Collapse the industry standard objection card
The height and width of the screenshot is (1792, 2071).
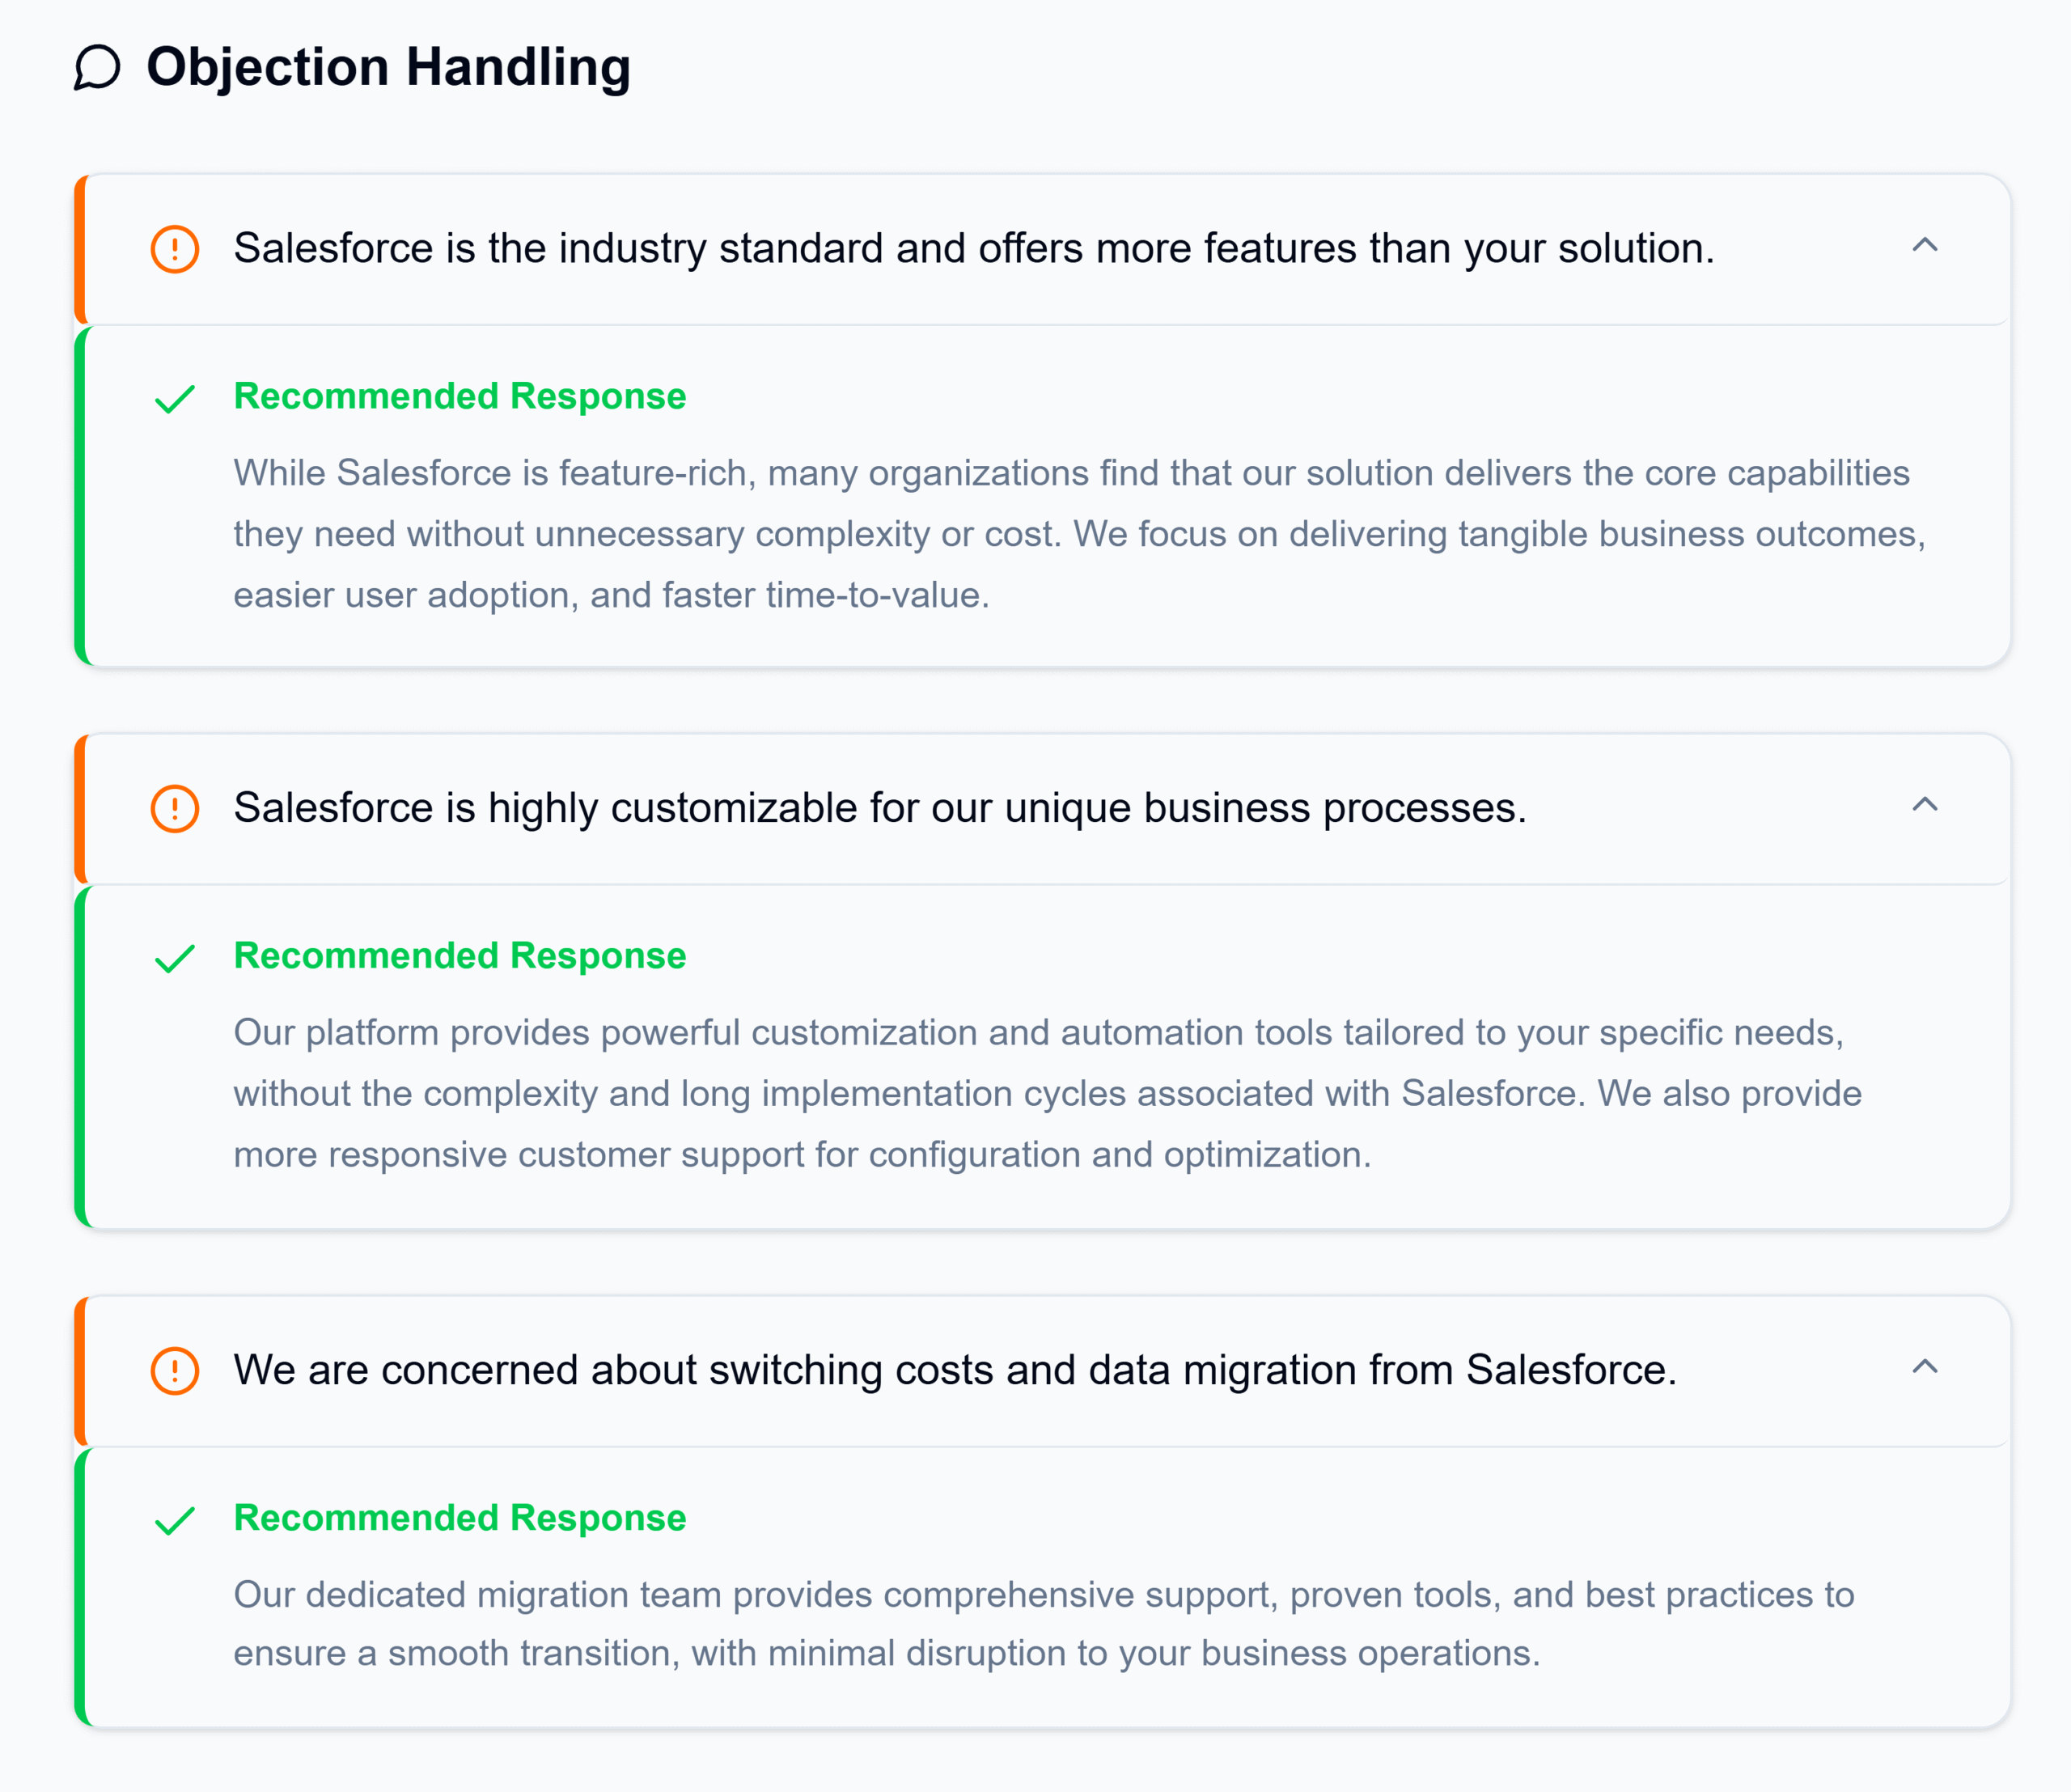tap(1927, 247)
